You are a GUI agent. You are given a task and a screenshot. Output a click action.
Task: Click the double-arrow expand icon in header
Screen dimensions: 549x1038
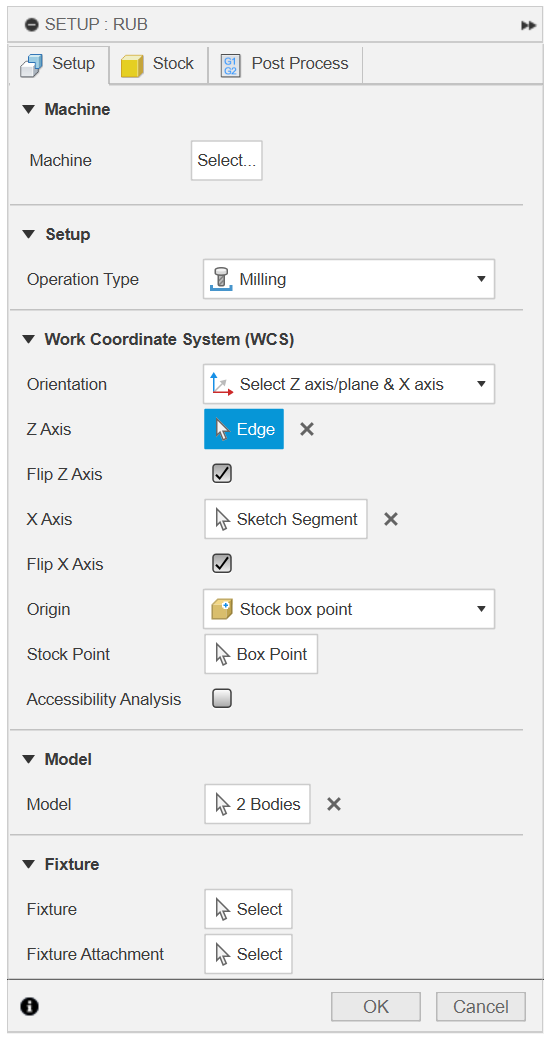click(x=528, y=25)
